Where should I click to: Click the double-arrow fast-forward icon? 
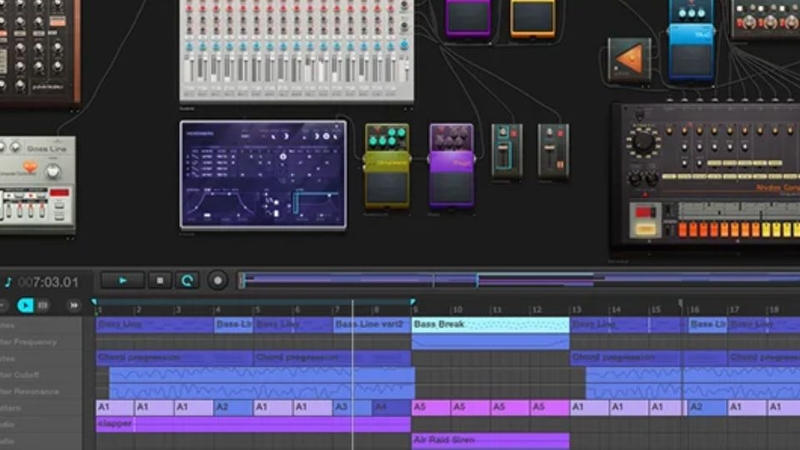pos(73,305)
